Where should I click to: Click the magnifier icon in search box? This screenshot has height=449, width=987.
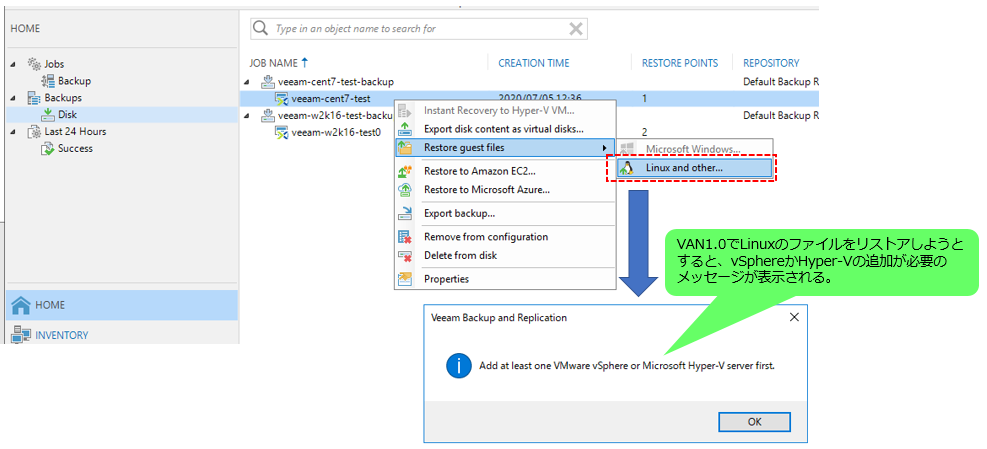point(261,28)
